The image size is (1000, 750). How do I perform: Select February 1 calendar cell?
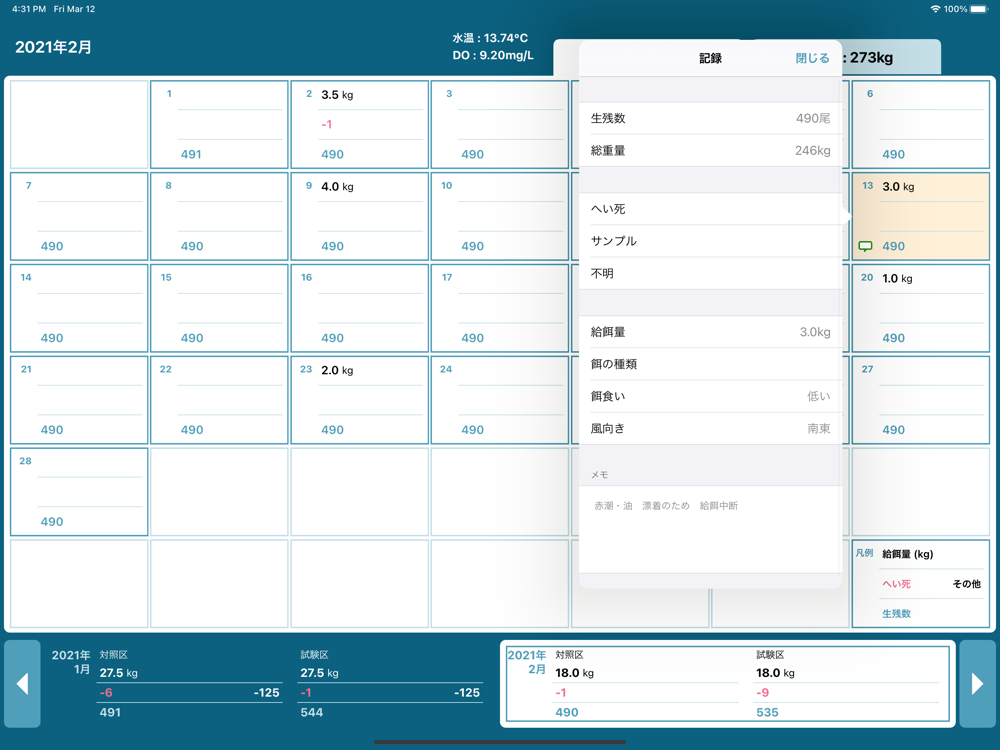click(219, 124)
